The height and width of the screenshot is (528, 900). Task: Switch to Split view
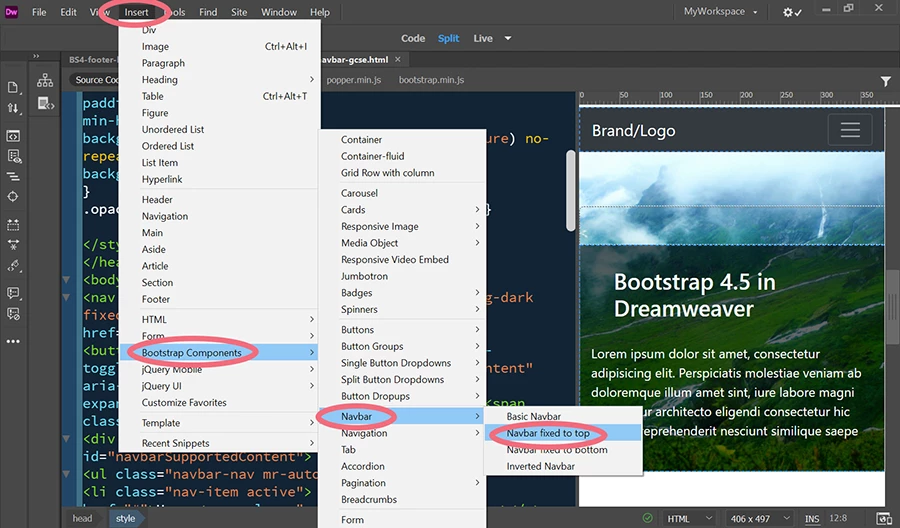[448, 38]
